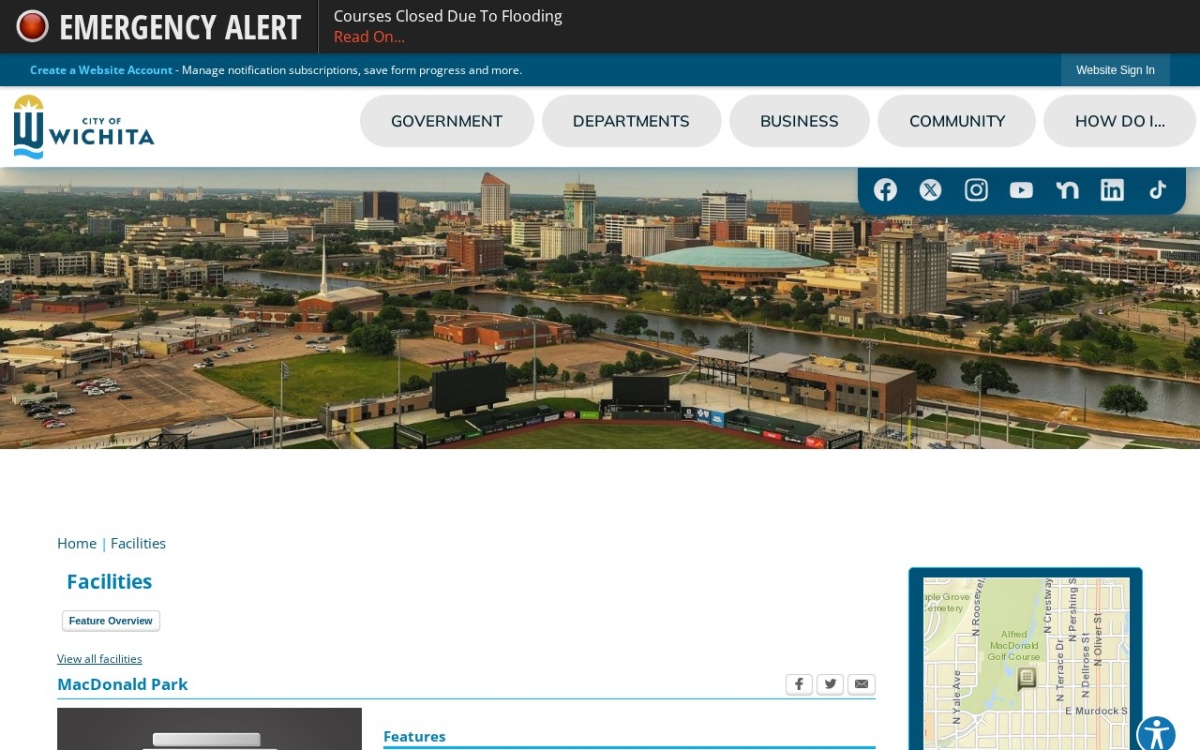Open the TikTok social icon

point(1157,190)
